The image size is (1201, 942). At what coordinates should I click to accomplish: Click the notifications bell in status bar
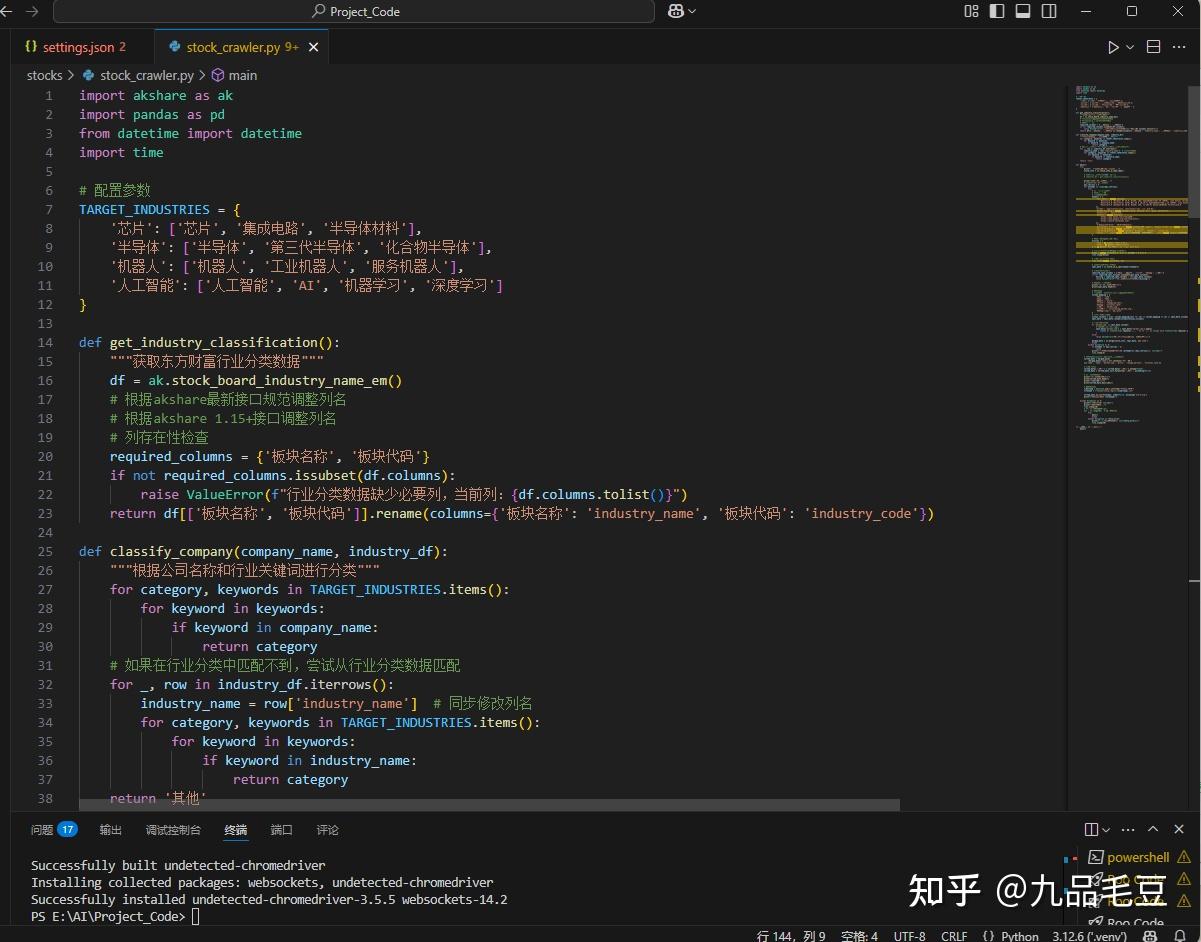[x=1180, y=936]
